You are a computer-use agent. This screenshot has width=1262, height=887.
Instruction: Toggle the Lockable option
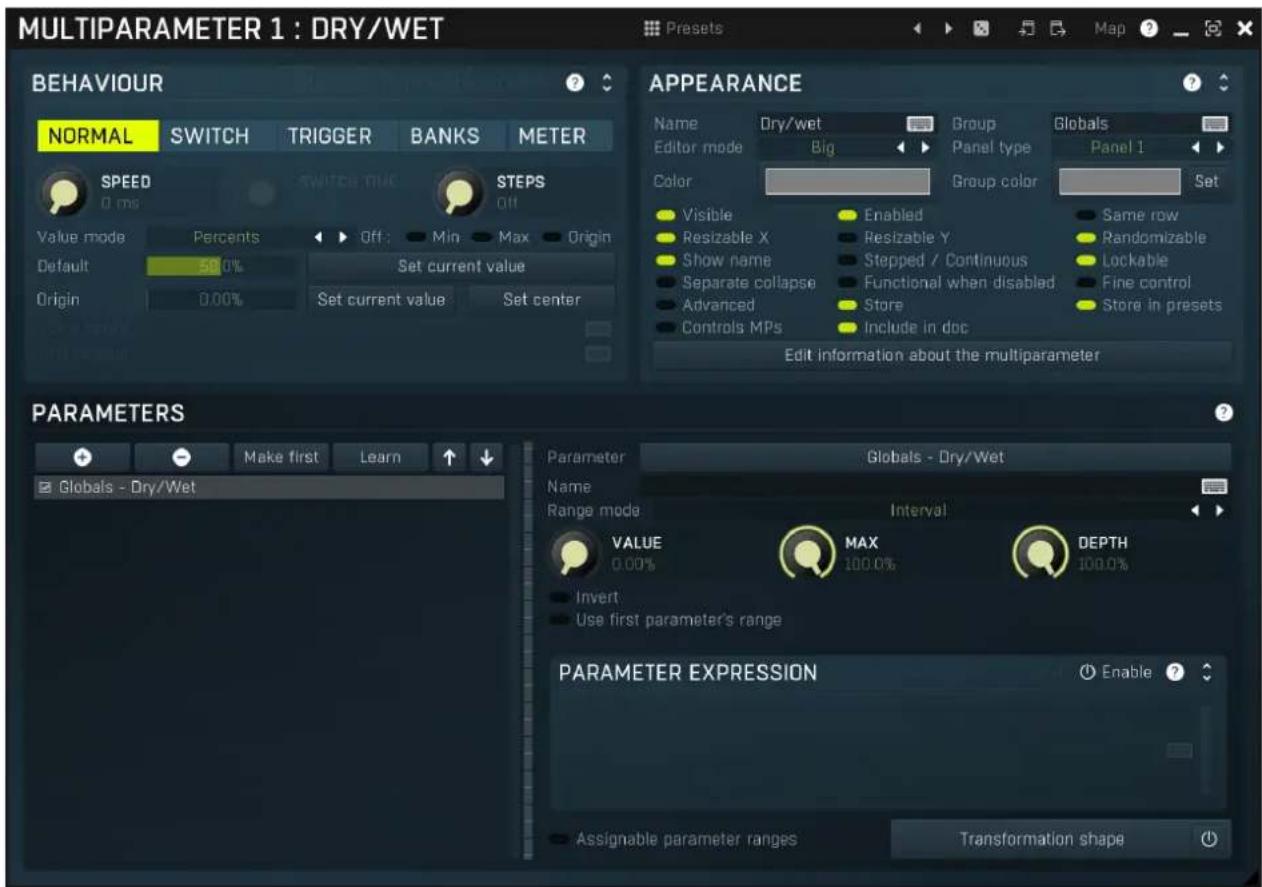(1119, 260)
